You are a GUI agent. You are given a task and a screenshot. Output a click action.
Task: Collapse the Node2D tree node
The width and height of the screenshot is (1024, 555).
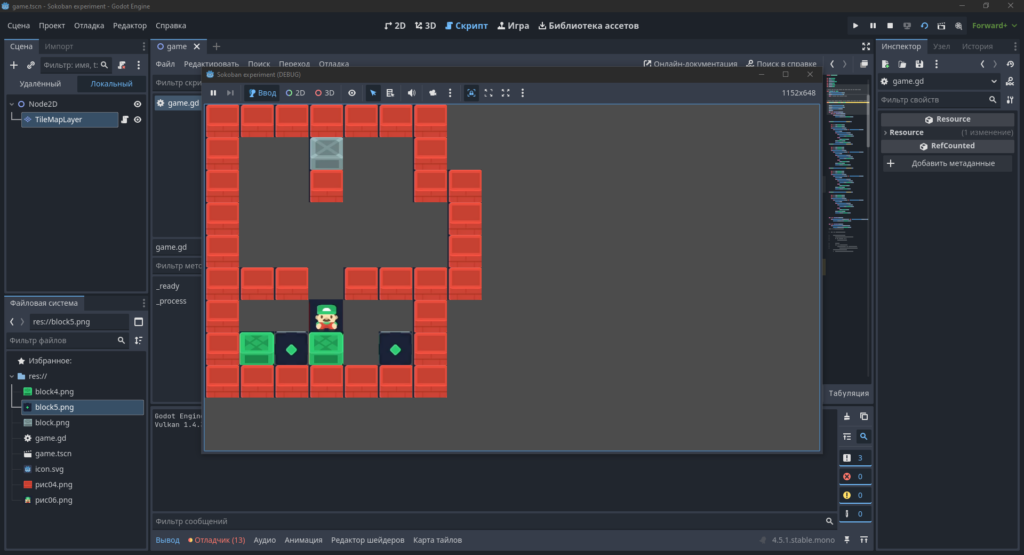pos(12,104)
